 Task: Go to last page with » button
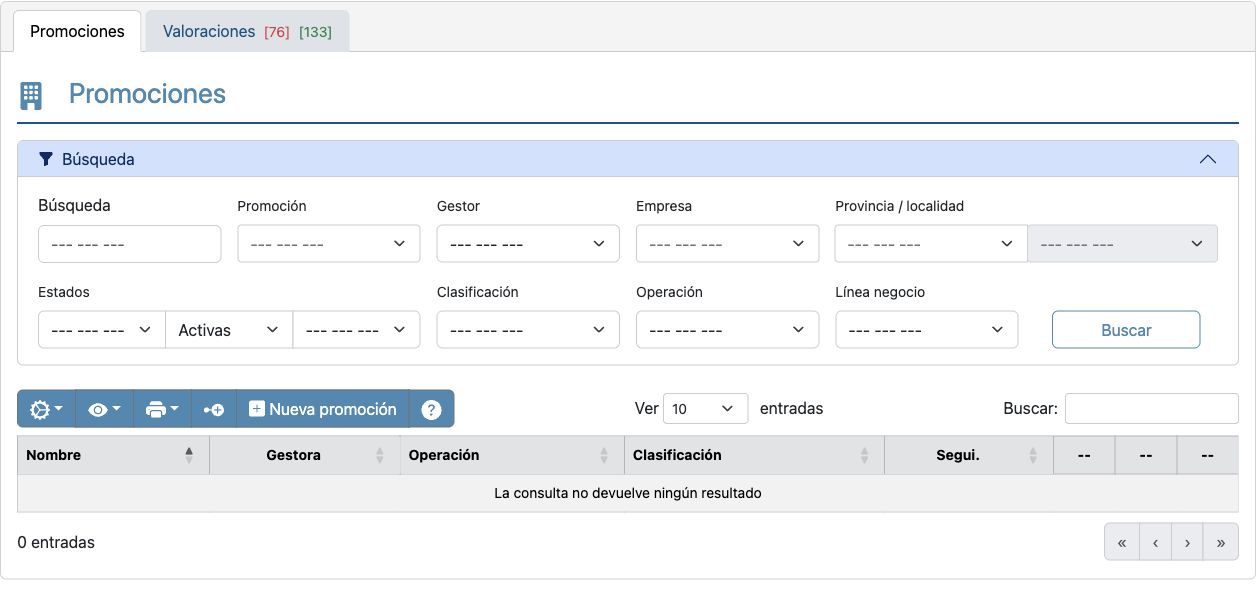click(x=1221, y=543)
